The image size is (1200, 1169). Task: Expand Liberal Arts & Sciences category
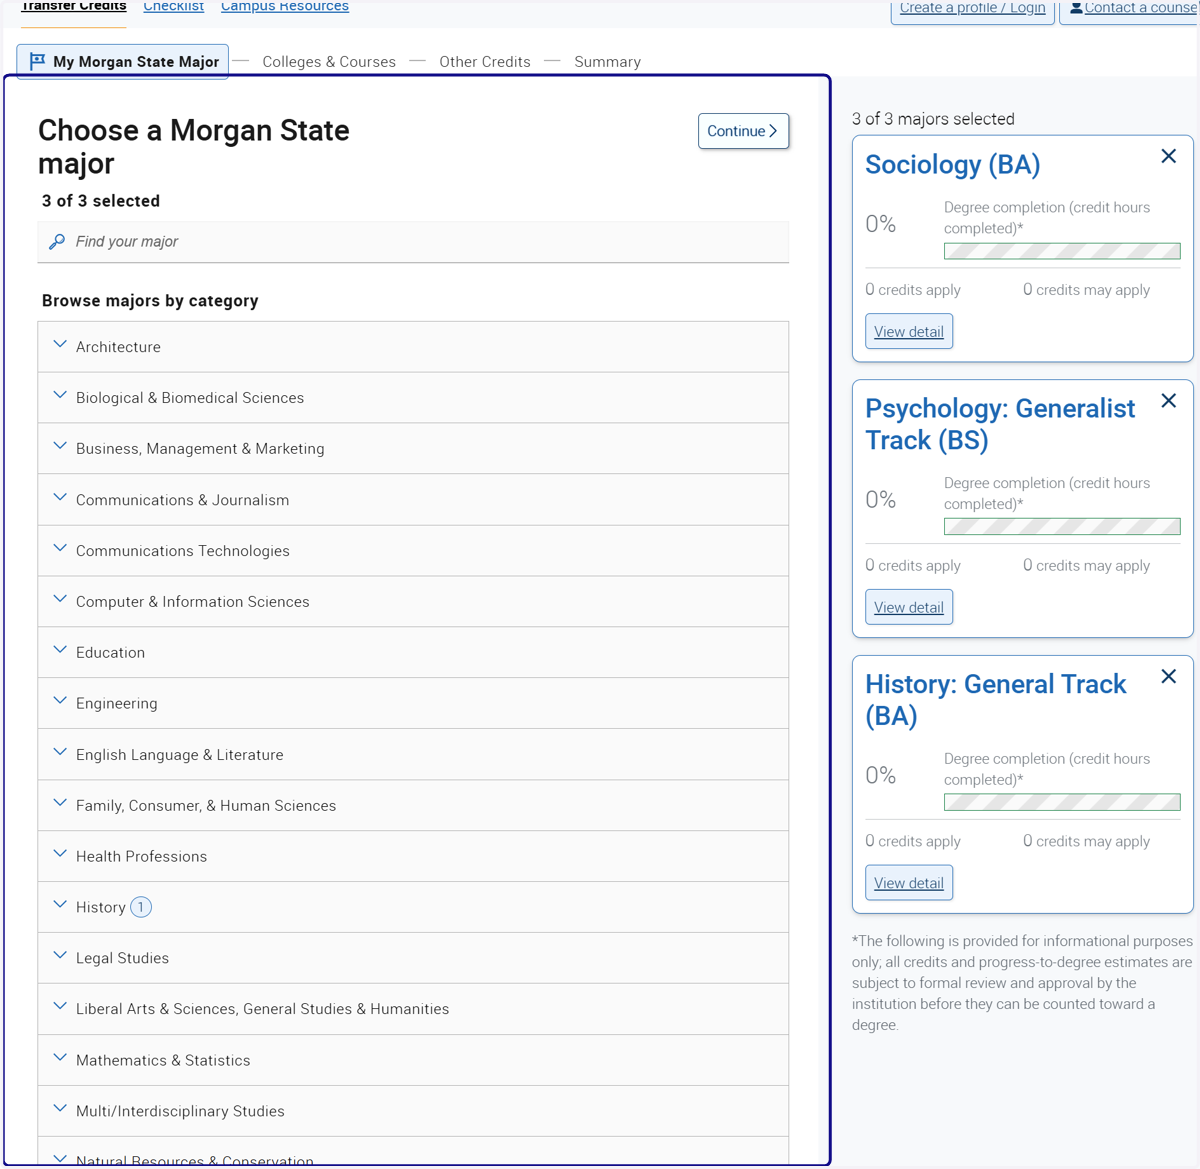[x=413, y=1009]
